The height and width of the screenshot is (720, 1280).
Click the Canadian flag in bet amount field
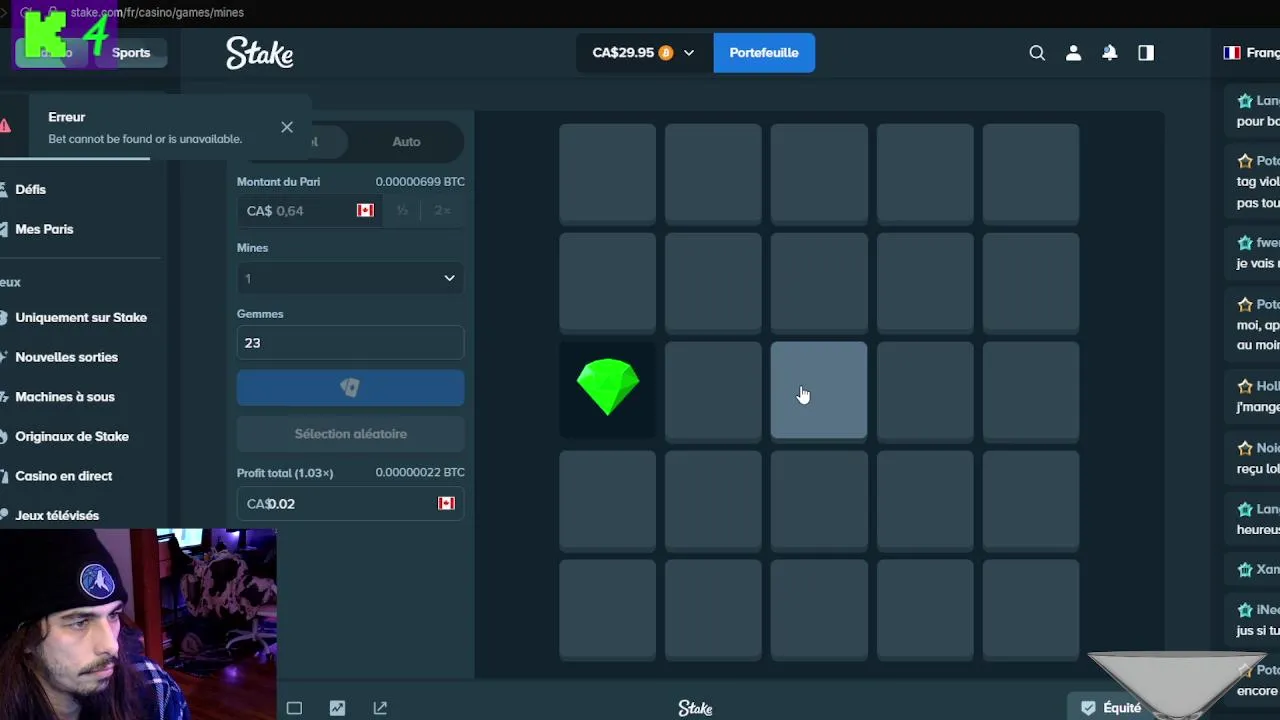[x=365, y=210]
